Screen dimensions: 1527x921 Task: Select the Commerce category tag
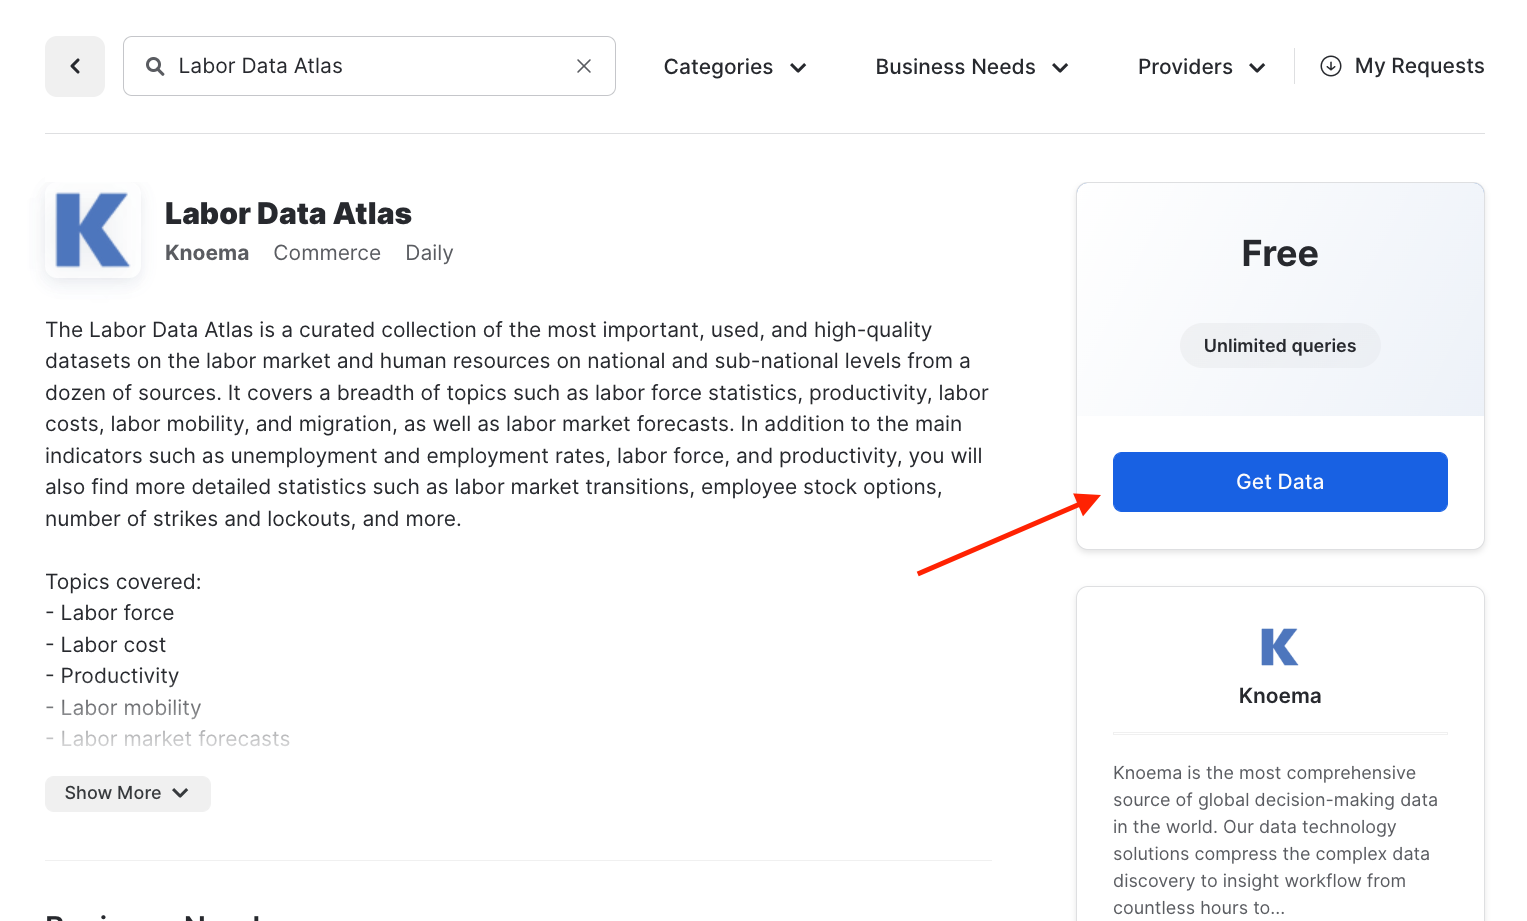pos(327,253)
